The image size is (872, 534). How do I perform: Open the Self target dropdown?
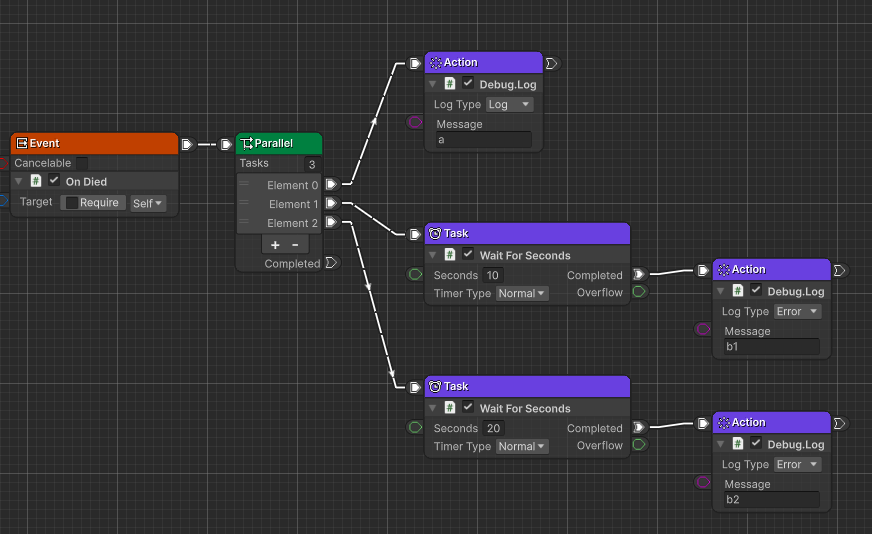147,203
